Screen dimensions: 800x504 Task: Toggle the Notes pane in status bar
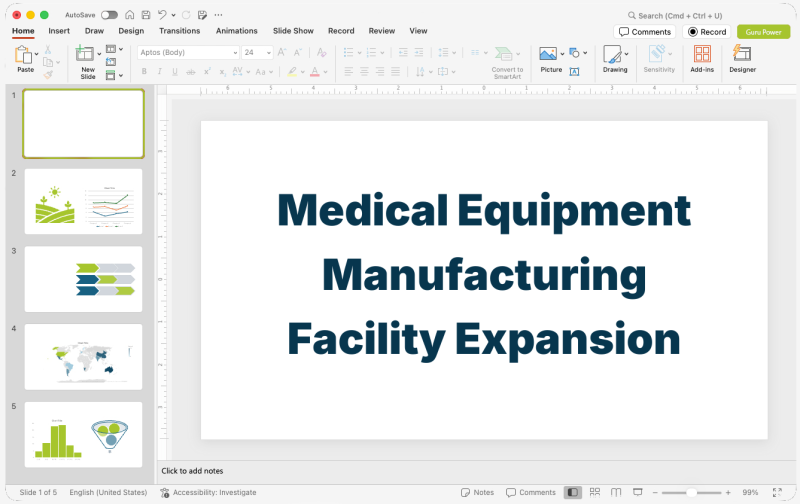478,492
